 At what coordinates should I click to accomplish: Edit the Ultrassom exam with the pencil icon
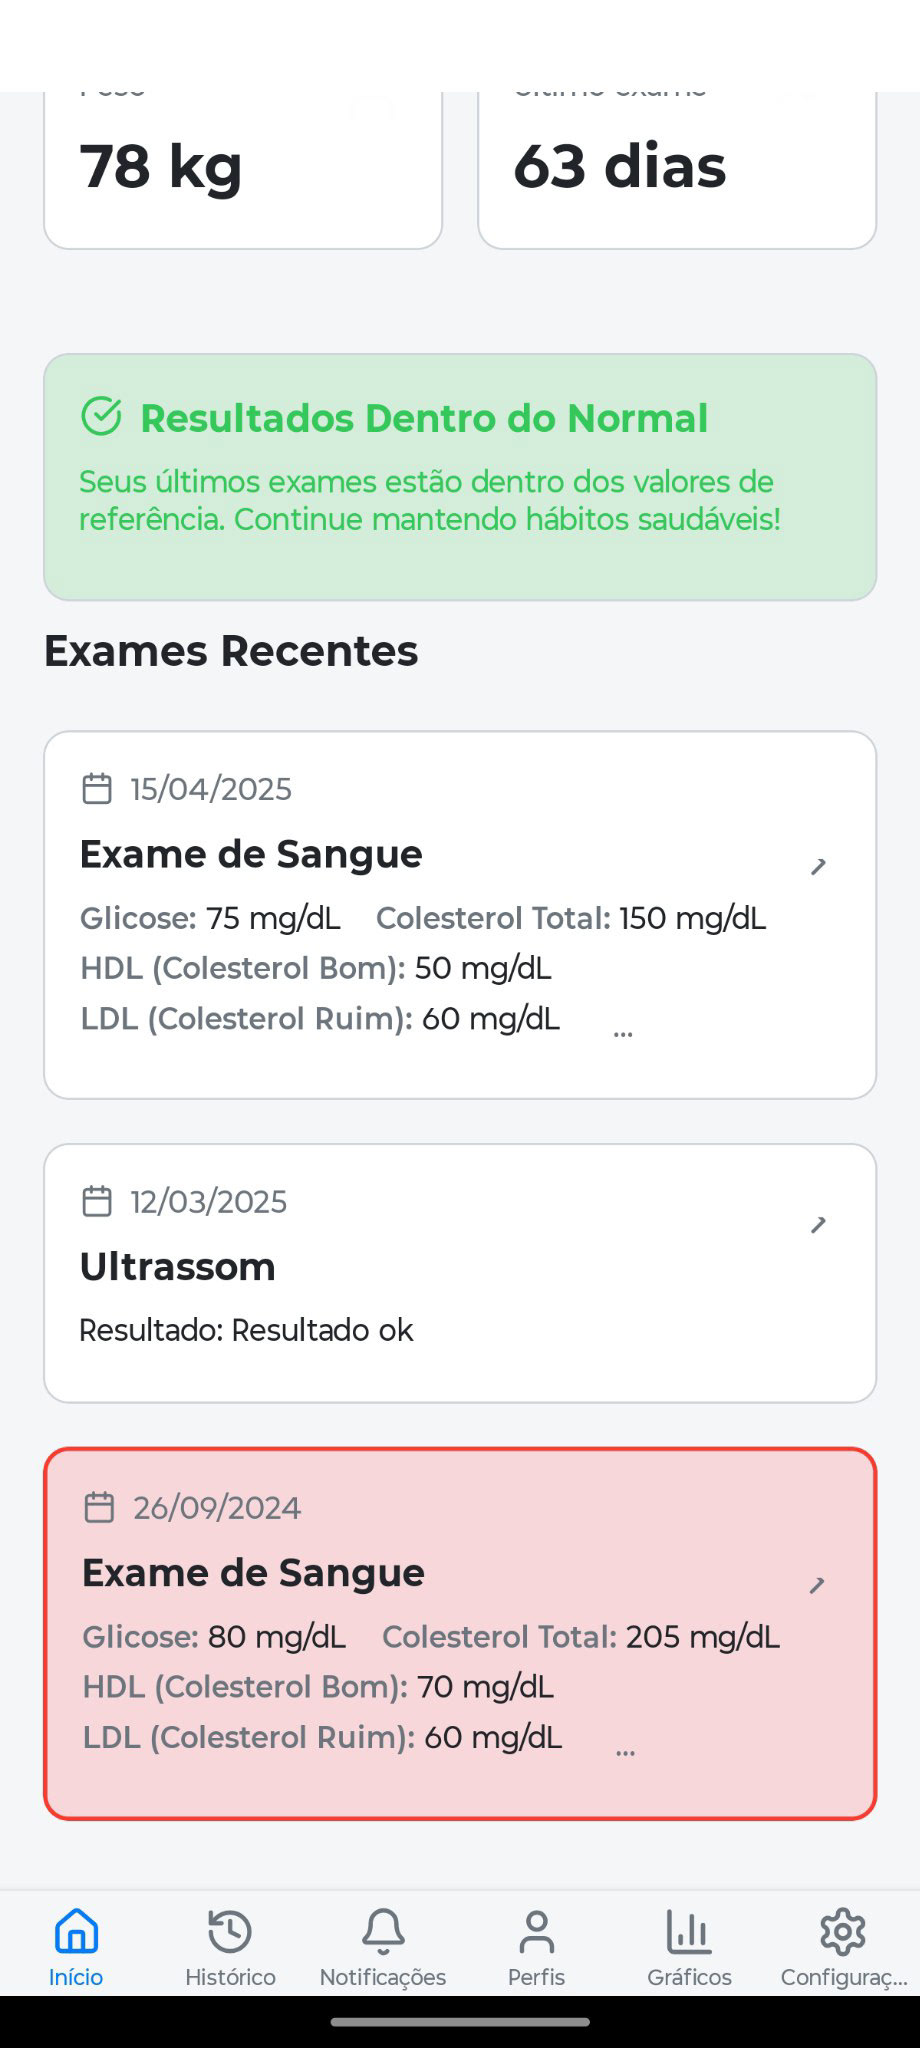818,1224
